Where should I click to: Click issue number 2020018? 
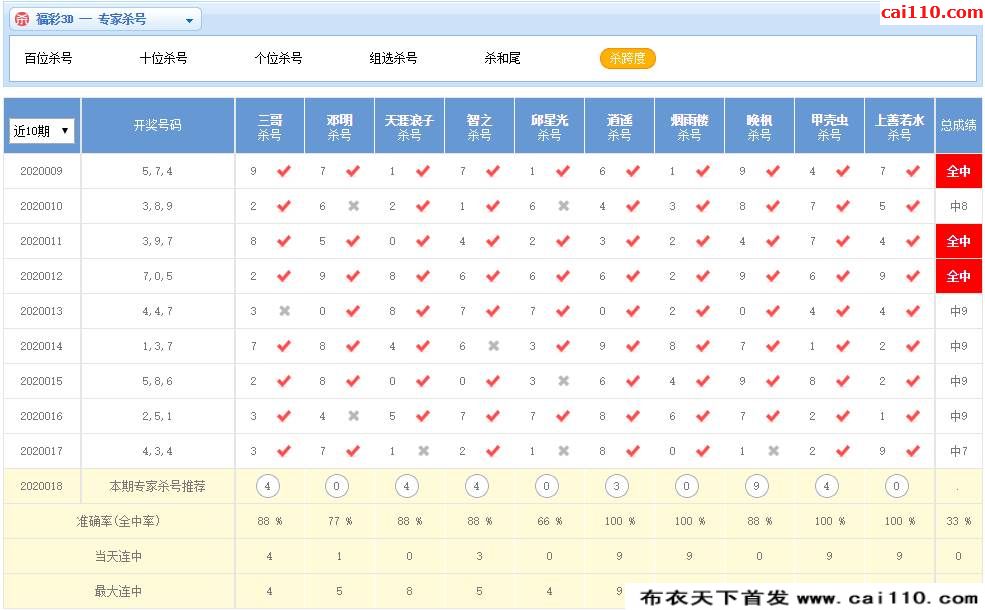[x=41, y=486]
